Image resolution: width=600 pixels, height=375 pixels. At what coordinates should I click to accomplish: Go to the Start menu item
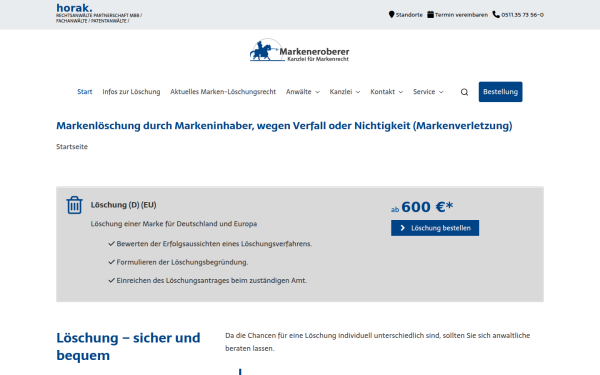[x=85, y=92]
